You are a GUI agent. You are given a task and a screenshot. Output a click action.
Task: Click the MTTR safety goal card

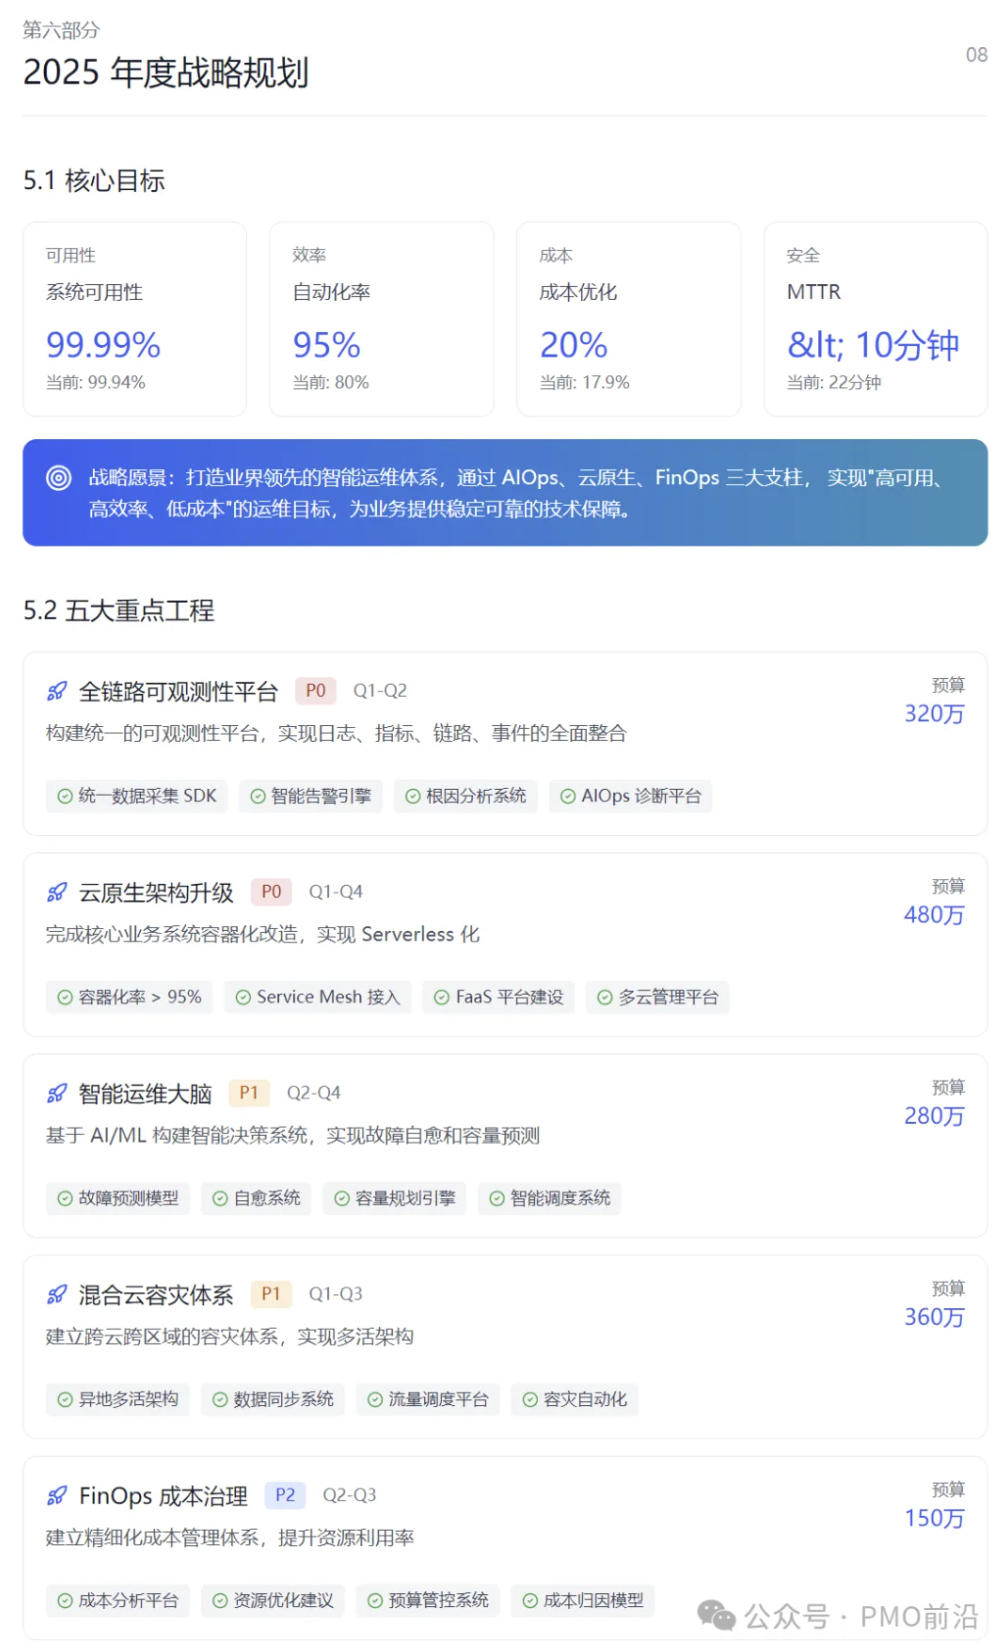coord(875,319)
